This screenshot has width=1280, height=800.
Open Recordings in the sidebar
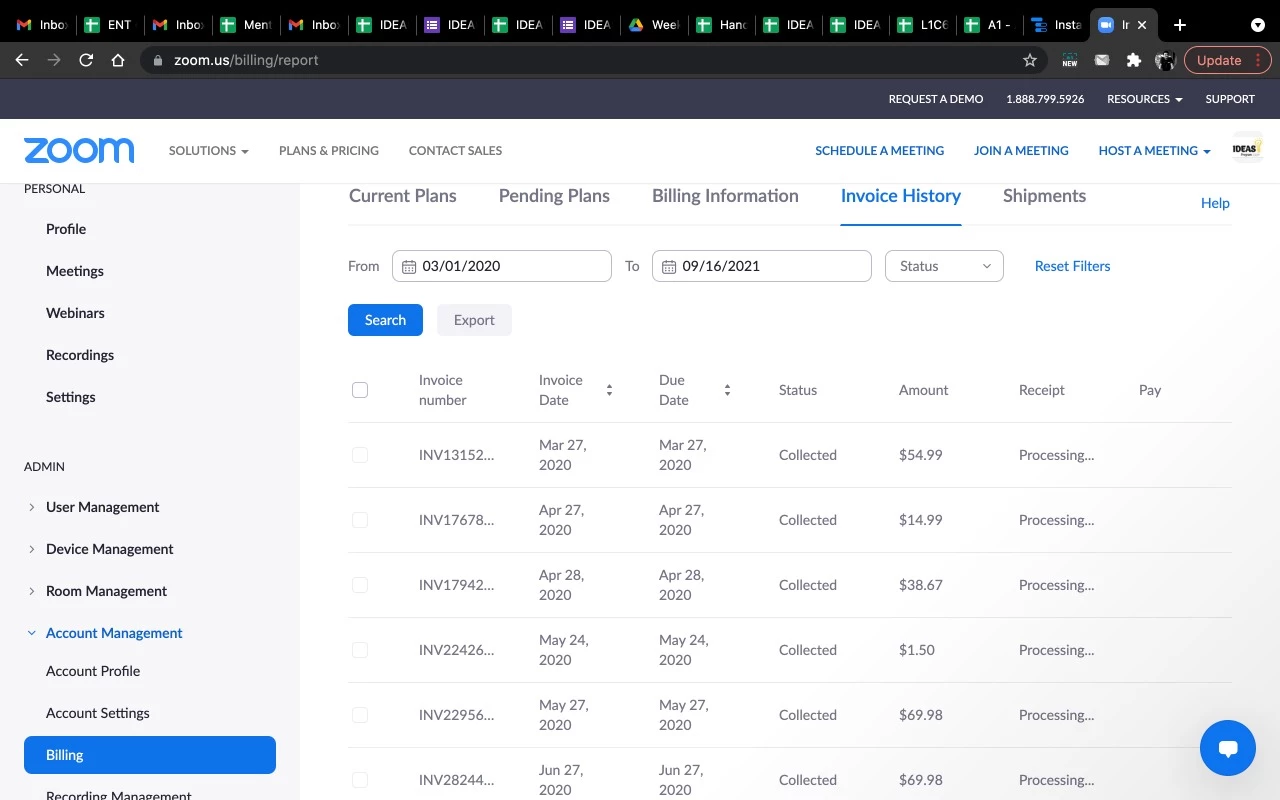point(80,355)
